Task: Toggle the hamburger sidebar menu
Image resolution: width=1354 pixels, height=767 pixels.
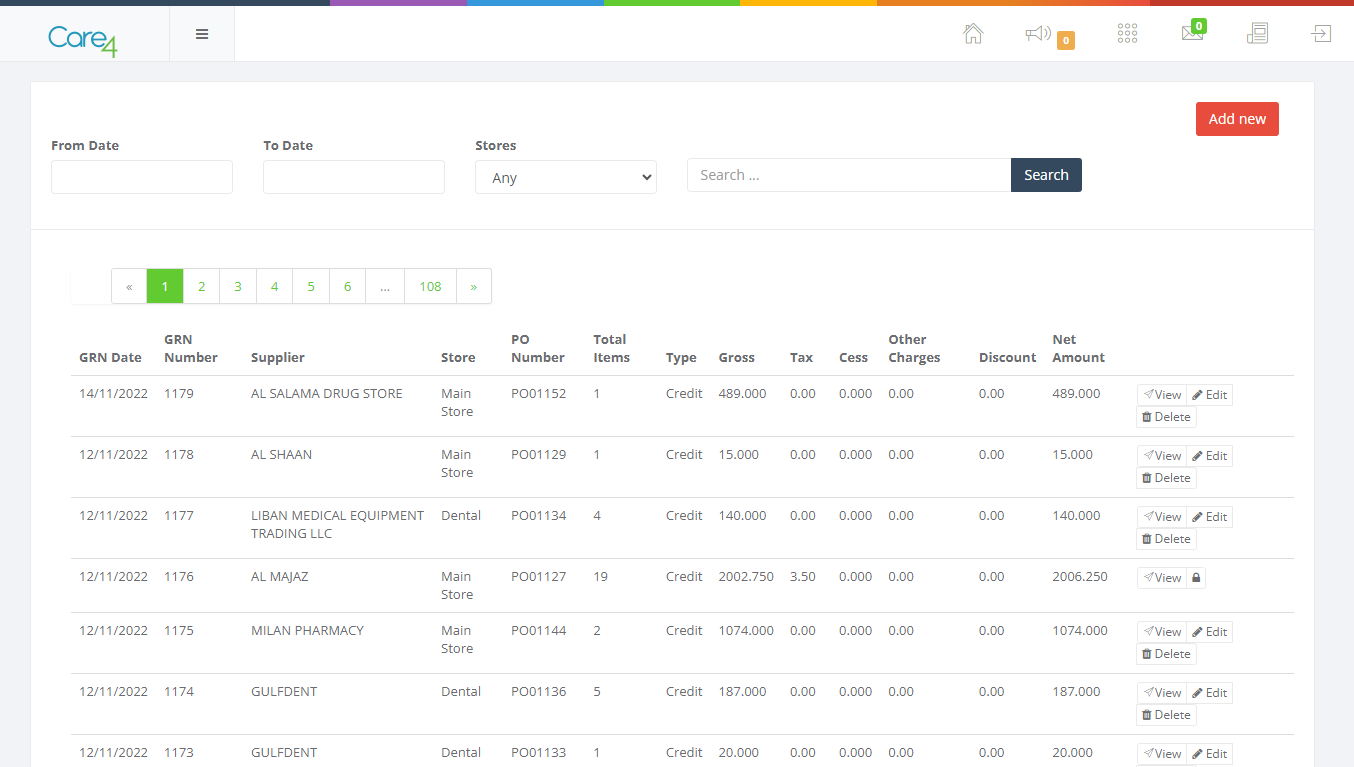Action: 202,34
